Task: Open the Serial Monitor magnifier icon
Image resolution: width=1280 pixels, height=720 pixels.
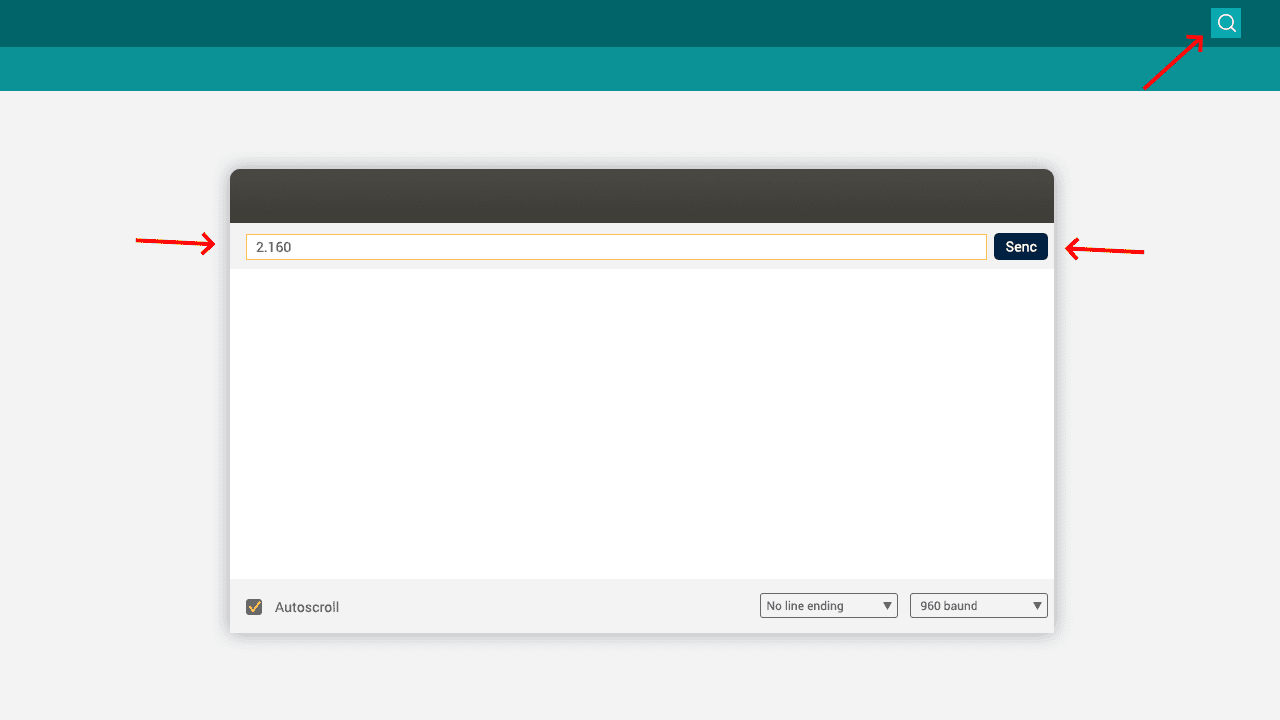Action: (1225, 23)
